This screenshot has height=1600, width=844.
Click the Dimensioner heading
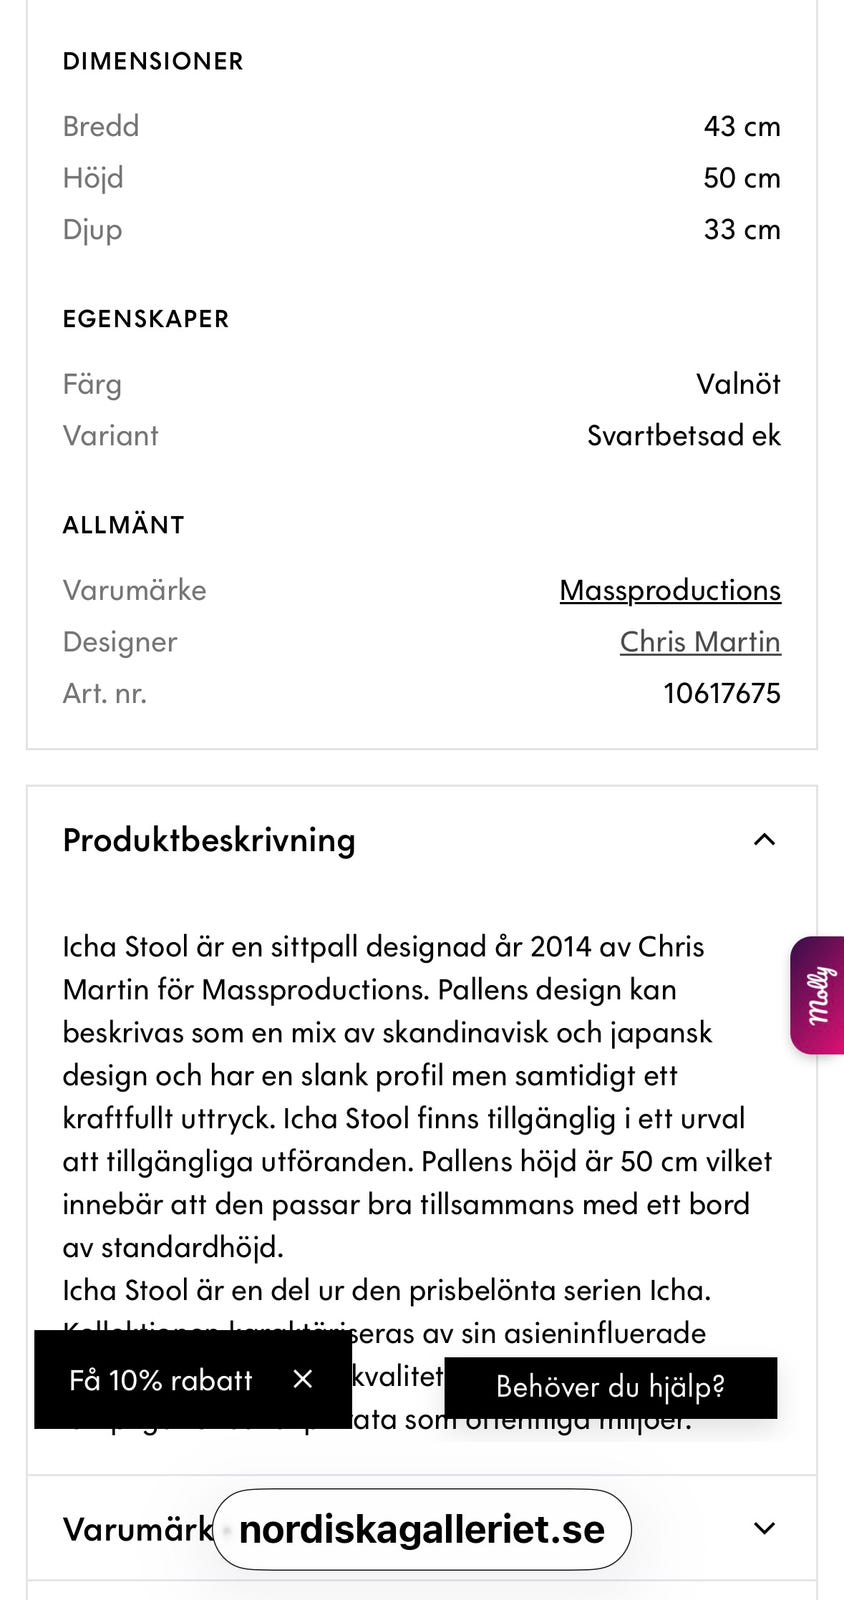tap(153, 61)
